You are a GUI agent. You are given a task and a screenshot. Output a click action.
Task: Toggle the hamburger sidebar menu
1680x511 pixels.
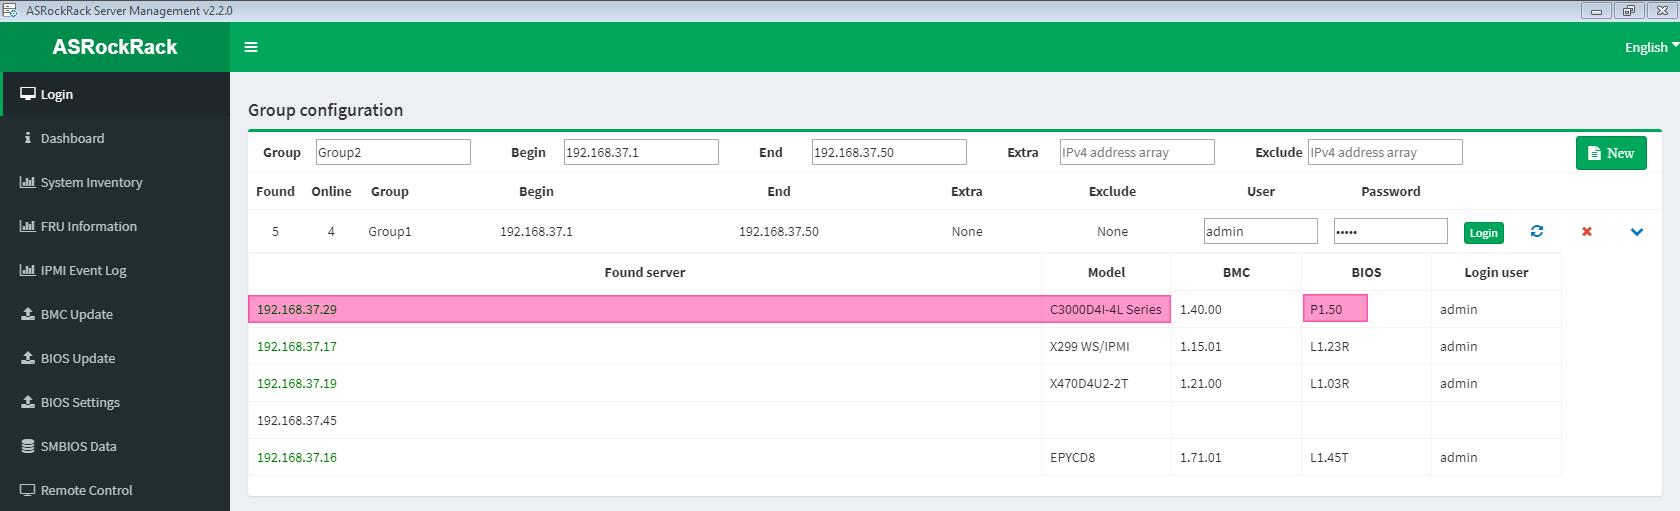[x=251, y=47]
